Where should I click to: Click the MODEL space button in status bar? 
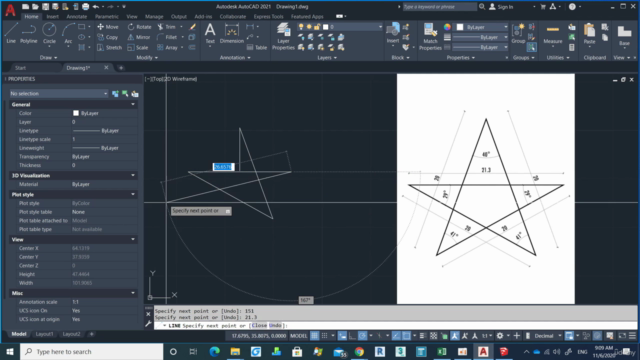pos(298,336)
